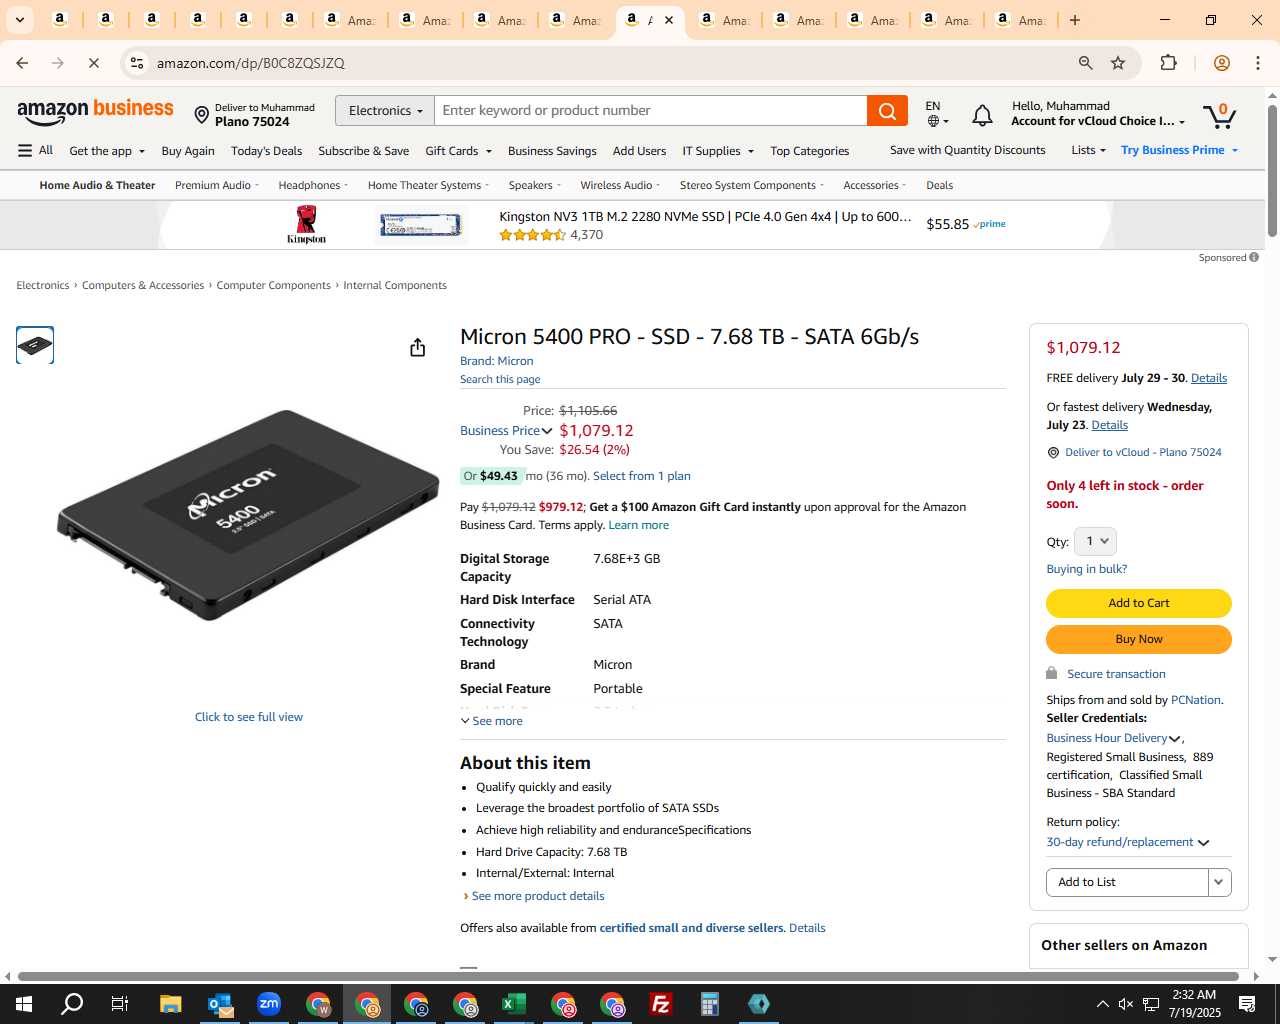Screen dimensions: 1280x1024
Task: Click Learn more about Business Card offer
Action: pos(639,525)
